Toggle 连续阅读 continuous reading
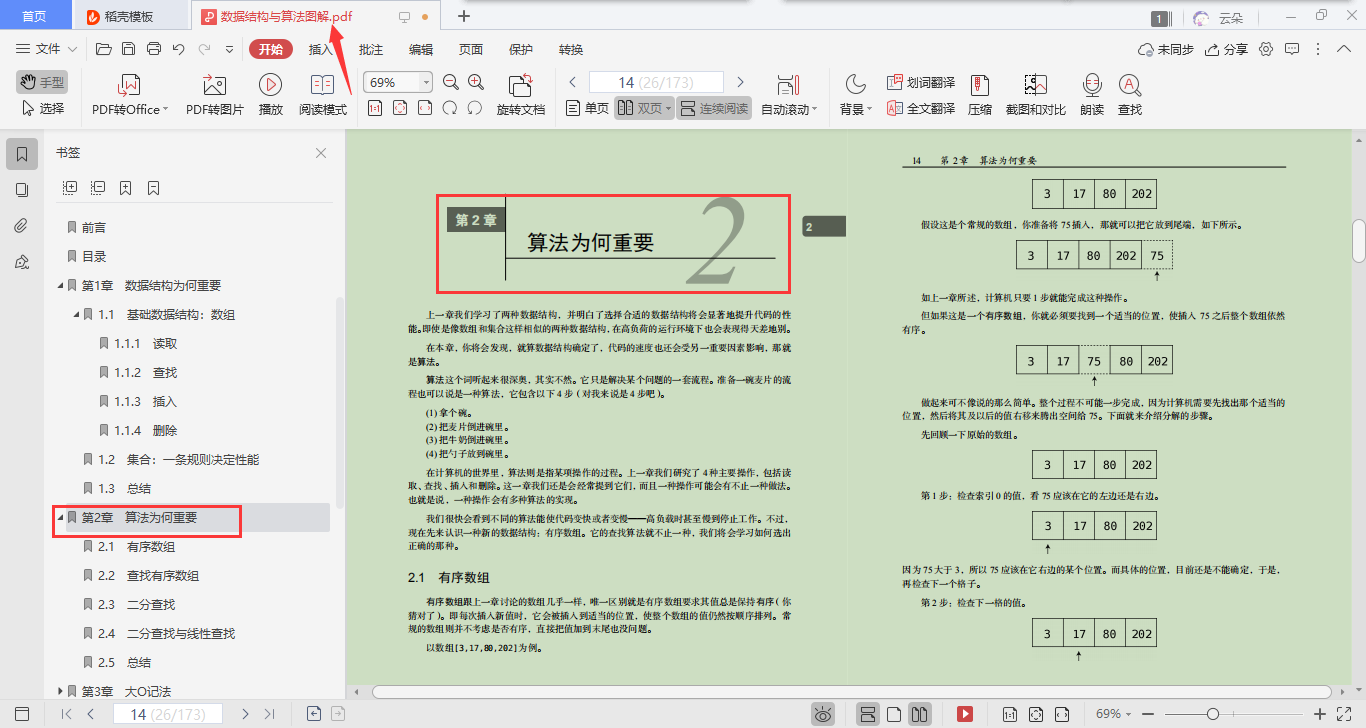 point(714,108)
